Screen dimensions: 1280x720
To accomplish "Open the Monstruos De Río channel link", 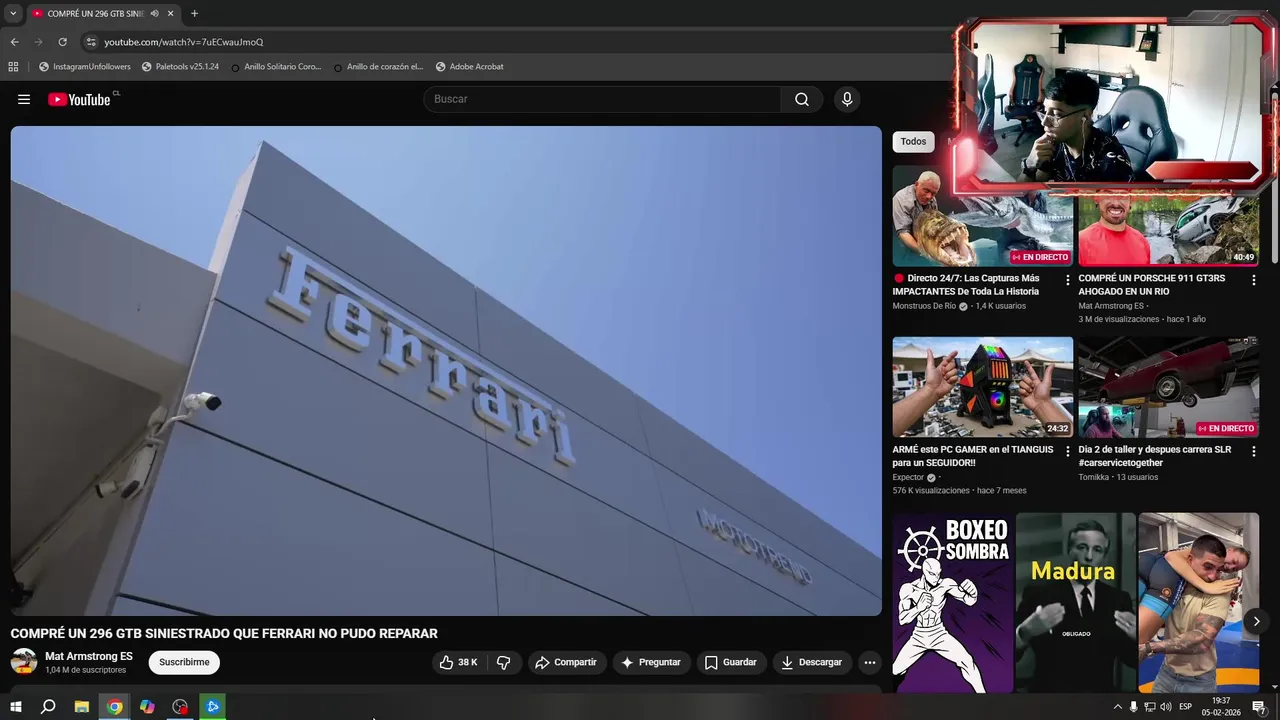I will tap(924, 306).
